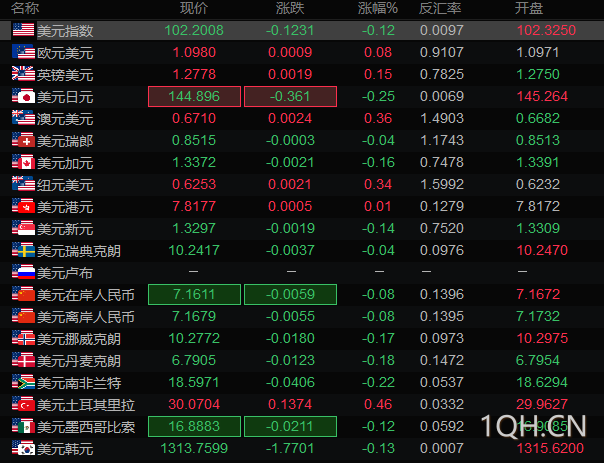Image resolution: width=604 pixels, height=463 pixels.
Task: Select the 美元在岸人民币 row name
Action: click(x=86, y=295)
